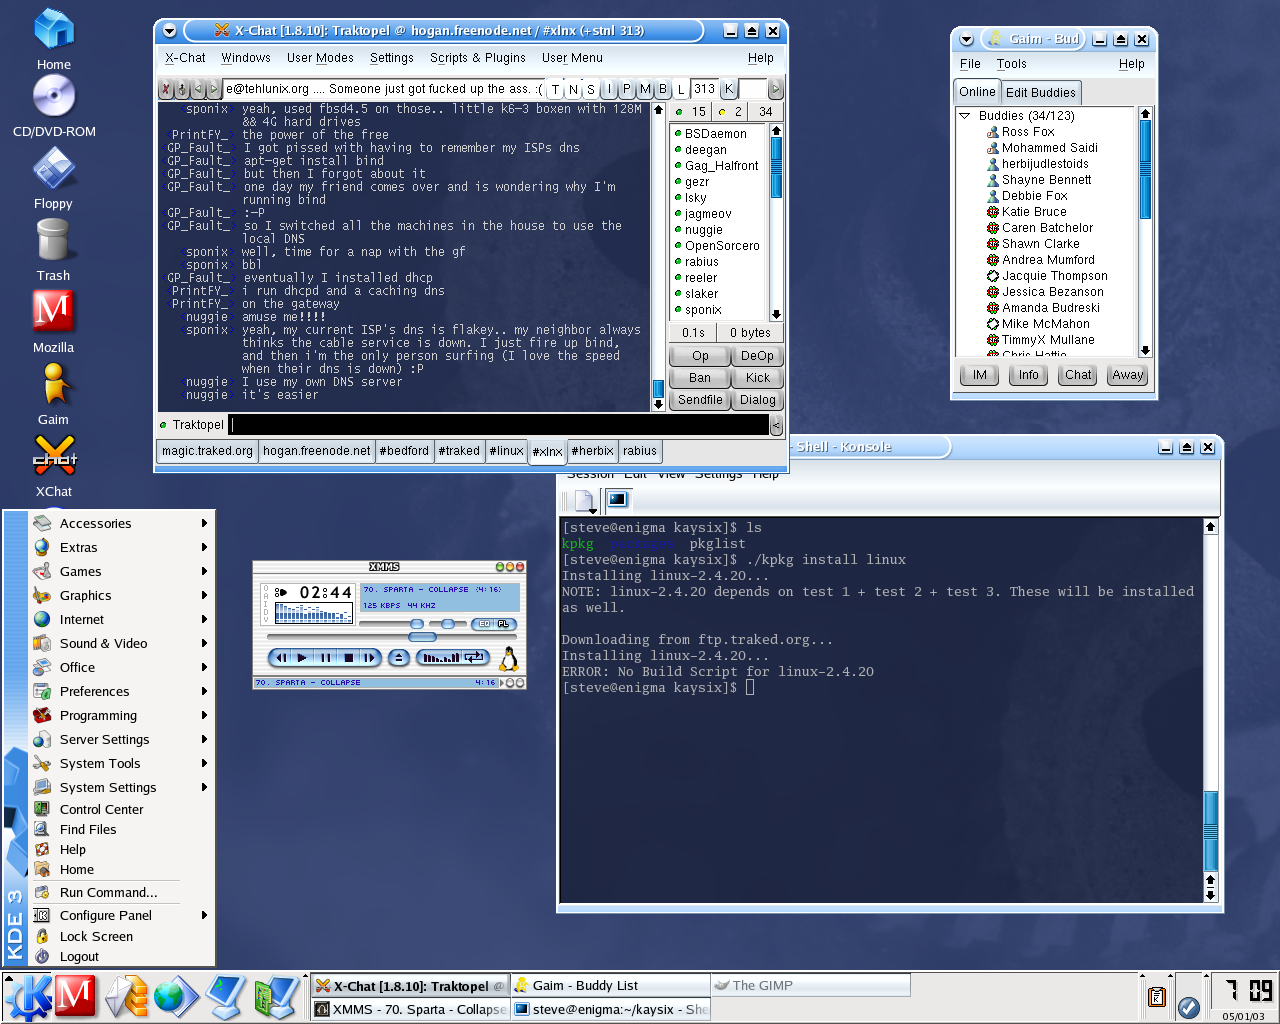
Task: Open the terminal launcher in panel
Action: click(226, 997)
